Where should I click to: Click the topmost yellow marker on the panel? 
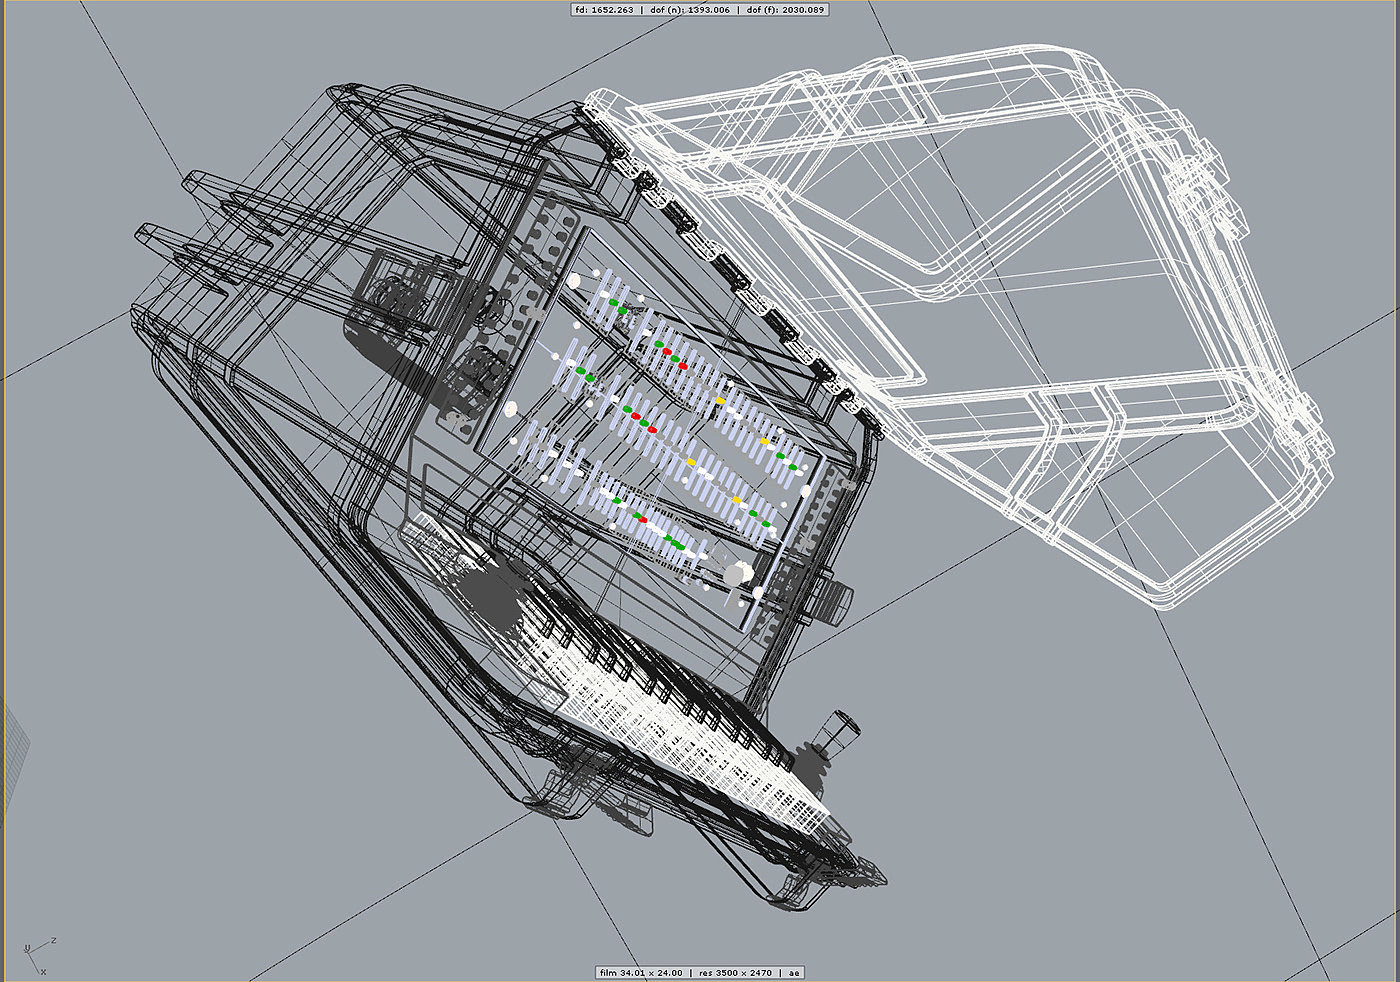[720, 401]
